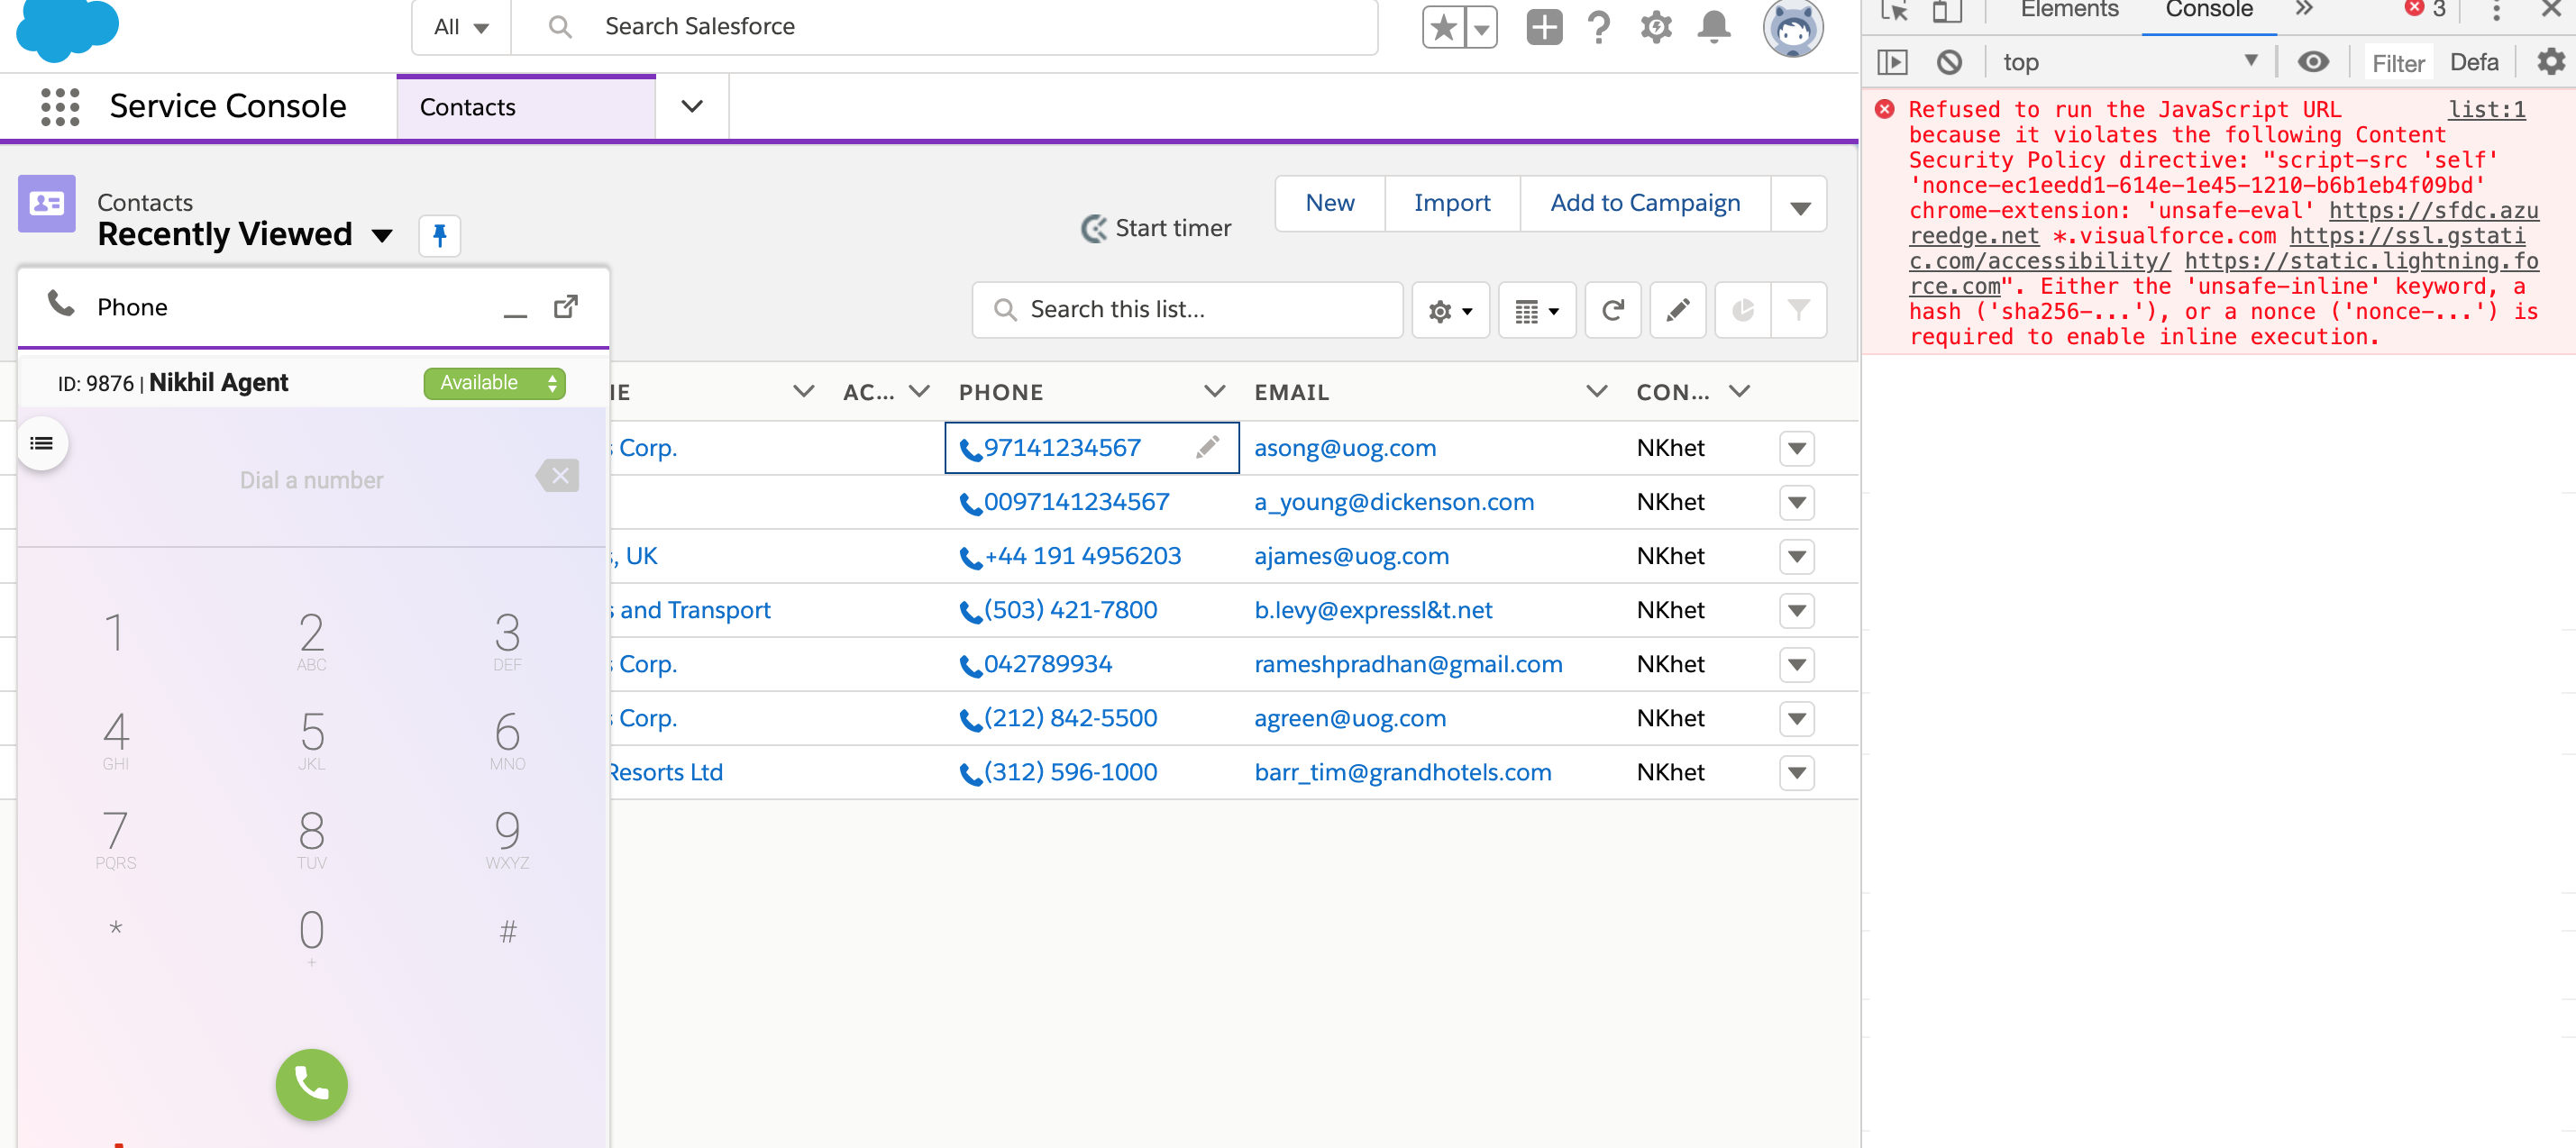The height and width of the screenshot is (1148, 2576).
Task: Expand the Recently Viewed list selector
Action: pyautogui.click(x=382, y=236)
